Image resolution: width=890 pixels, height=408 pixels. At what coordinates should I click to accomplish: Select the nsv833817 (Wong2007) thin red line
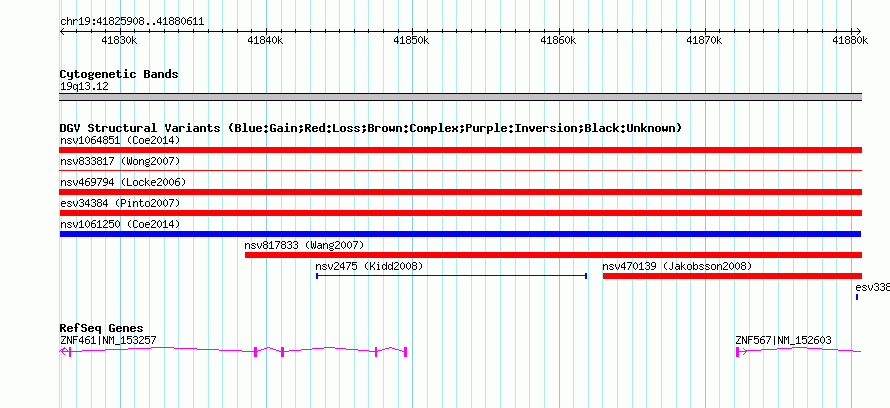(460, 170)
